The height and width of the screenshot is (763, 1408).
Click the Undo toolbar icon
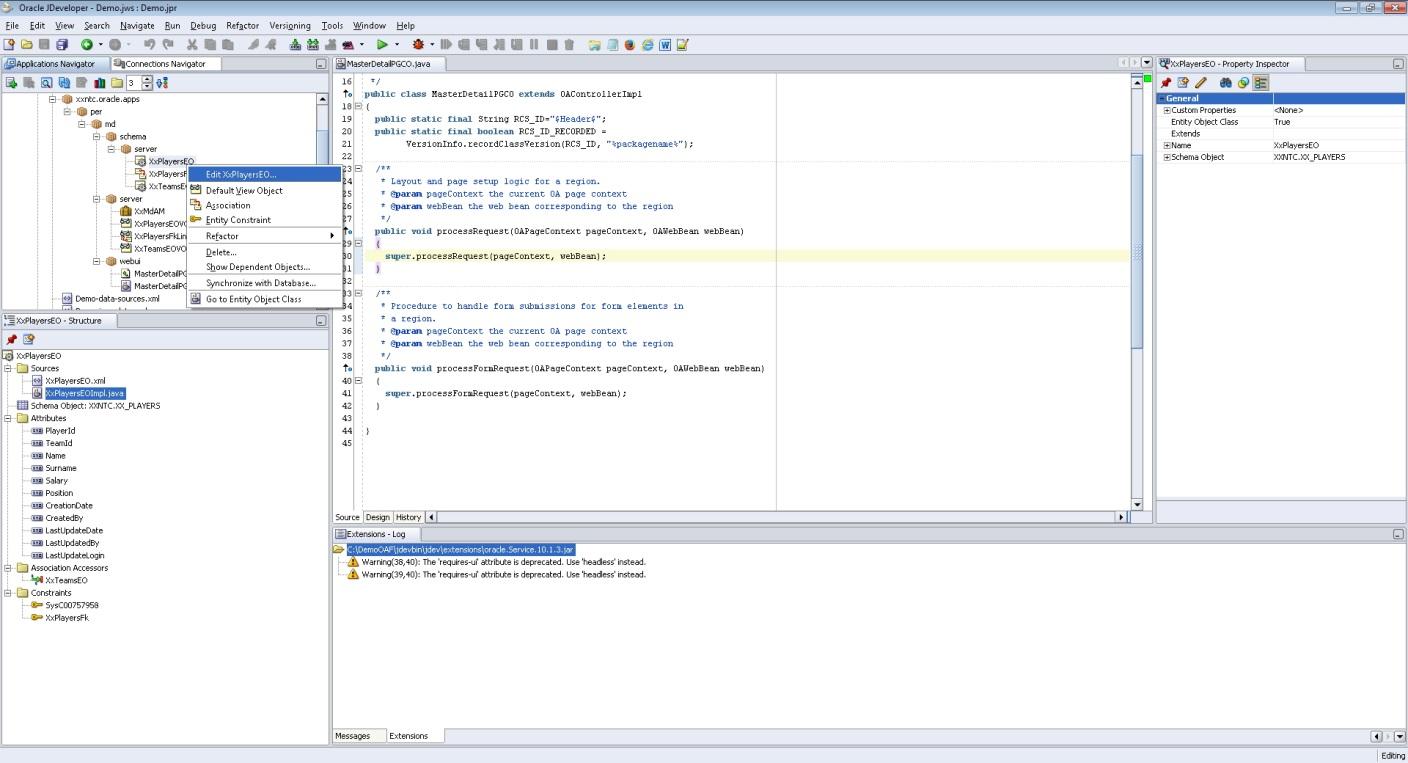point(150,44)
